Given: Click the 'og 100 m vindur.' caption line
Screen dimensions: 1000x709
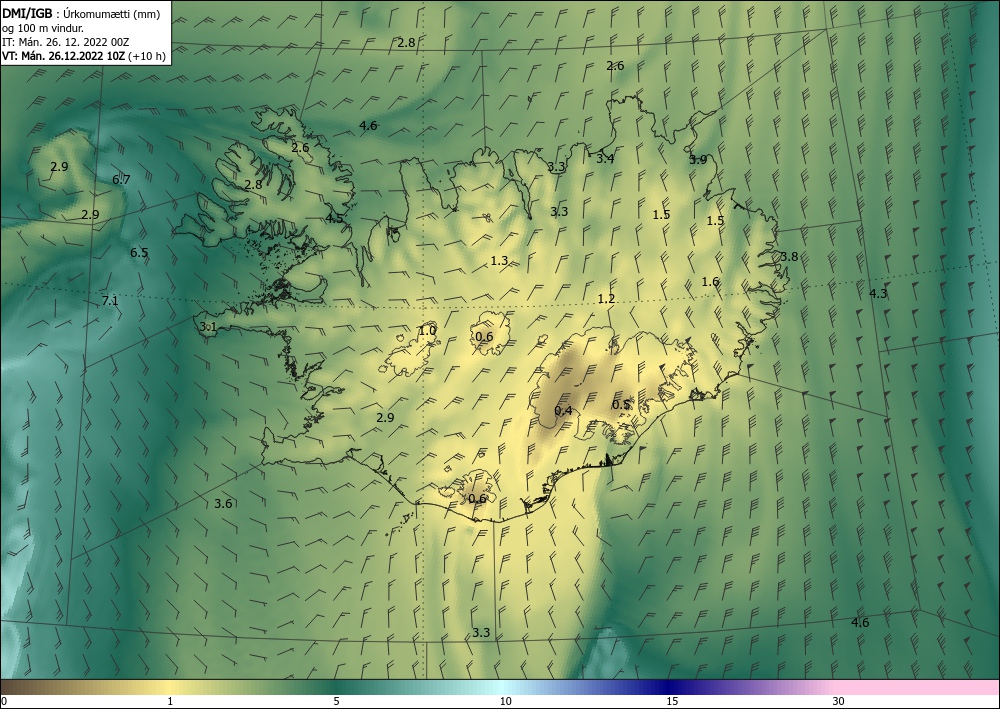Looking at the screenshot, I should [x=43, y=28].
